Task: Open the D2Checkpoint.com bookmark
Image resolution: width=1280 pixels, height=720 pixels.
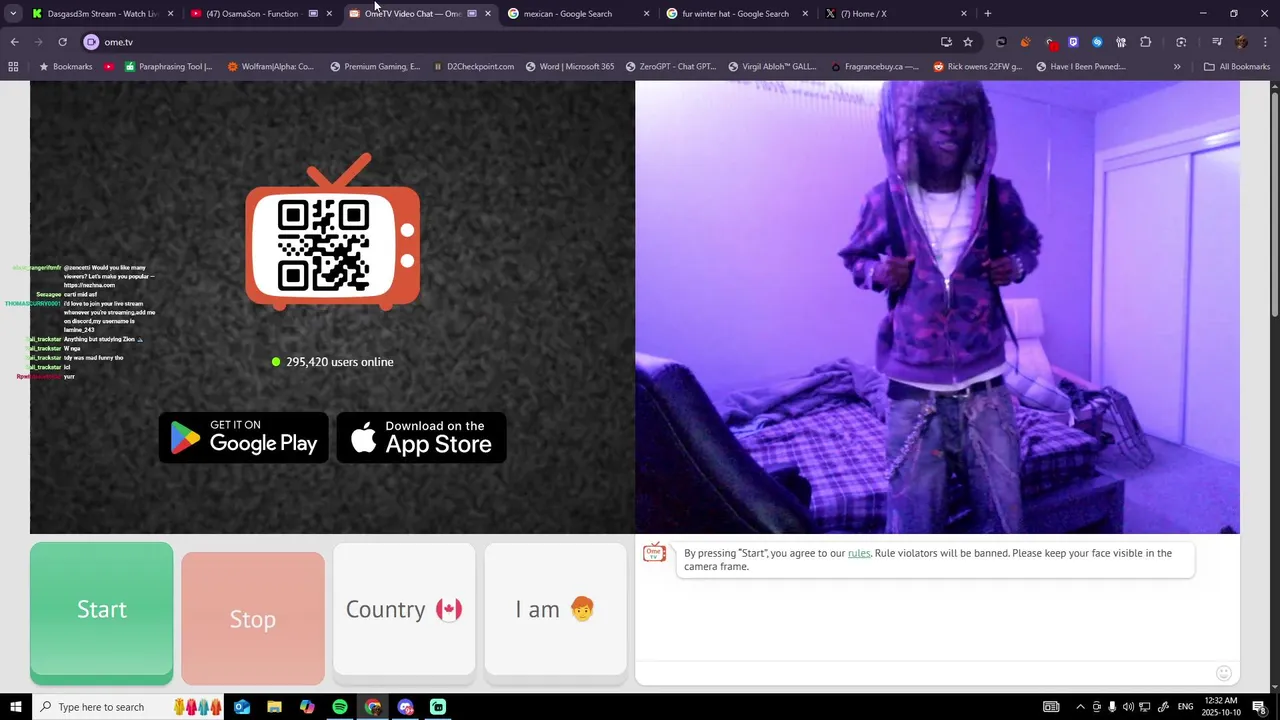Action: point(473,67)
